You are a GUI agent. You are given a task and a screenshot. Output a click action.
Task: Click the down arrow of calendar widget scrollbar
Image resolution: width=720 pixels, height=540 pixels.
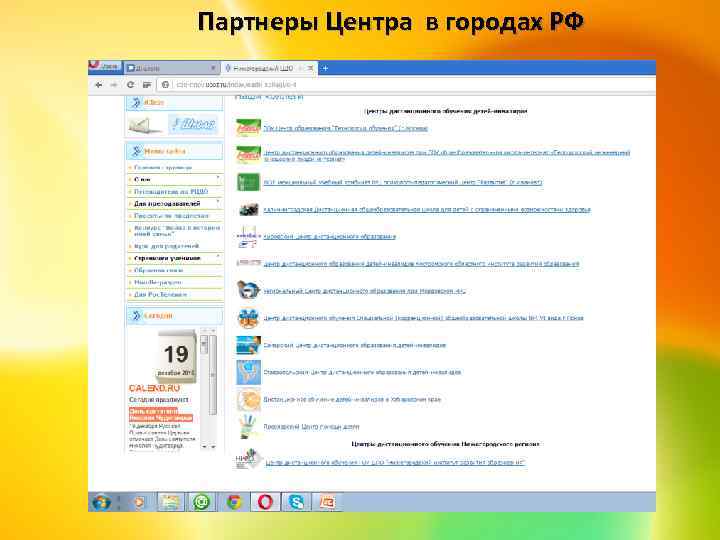(x=214, y=446)
